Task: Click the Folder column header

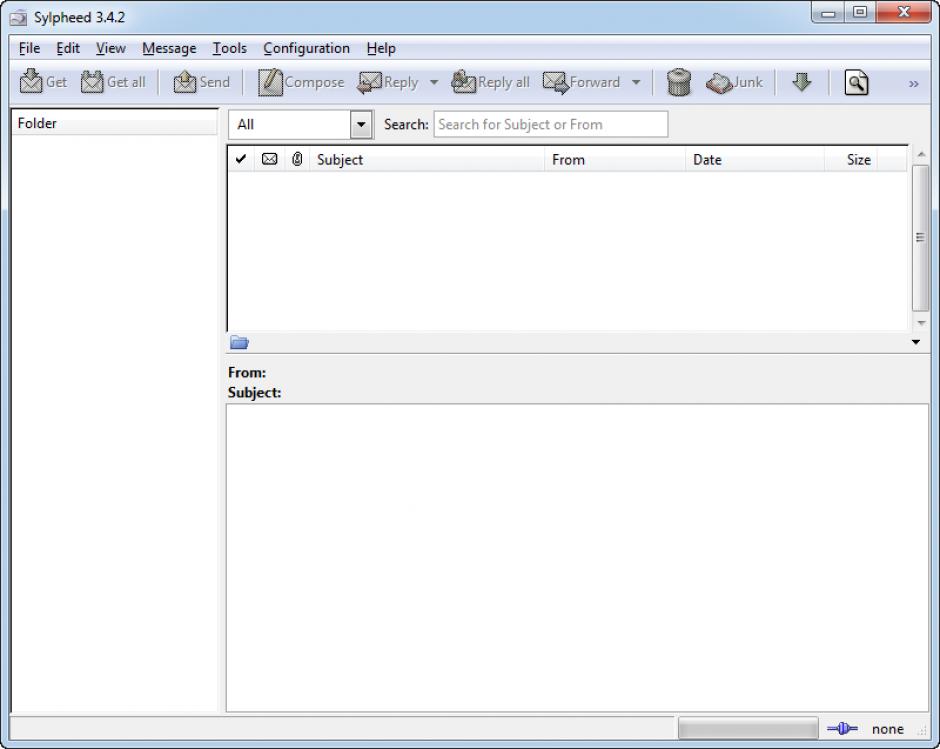Action: point(115,123)
